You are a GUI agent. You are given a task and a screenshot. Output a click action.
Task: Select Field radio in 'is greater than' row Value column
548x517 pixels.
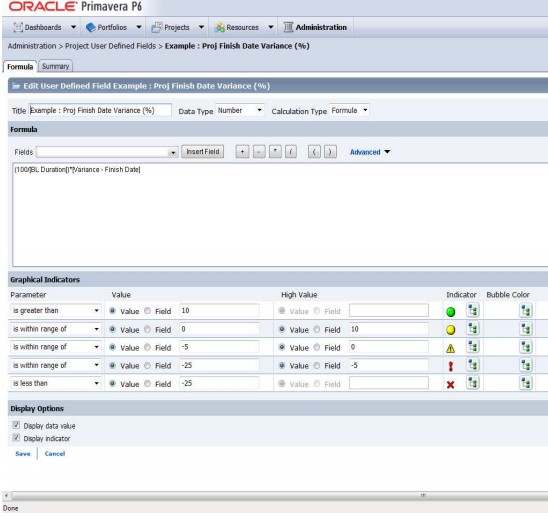(147, 311)
